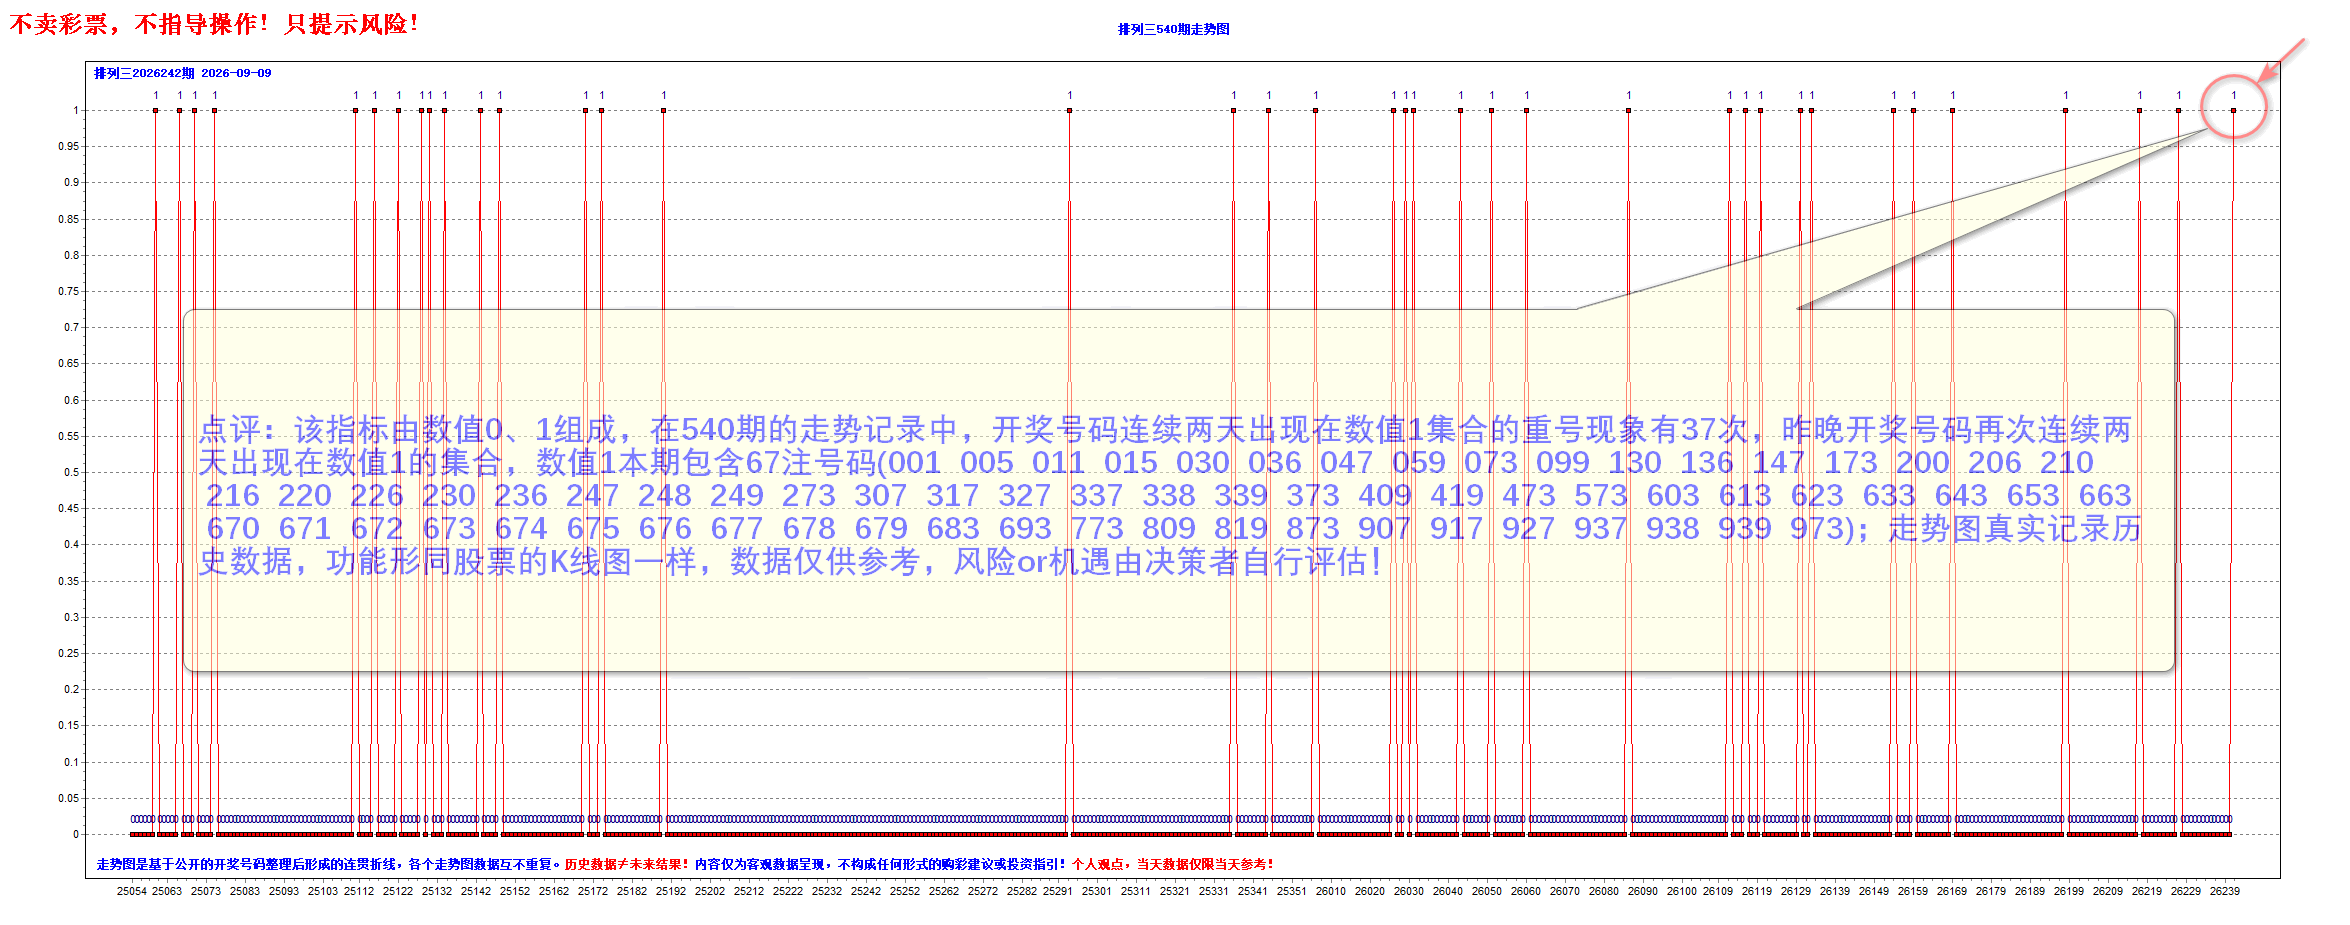The width and height of the screenshot is (2350, 925).
Task: Click y-axis label 0.95
Action: pos(68,146)
